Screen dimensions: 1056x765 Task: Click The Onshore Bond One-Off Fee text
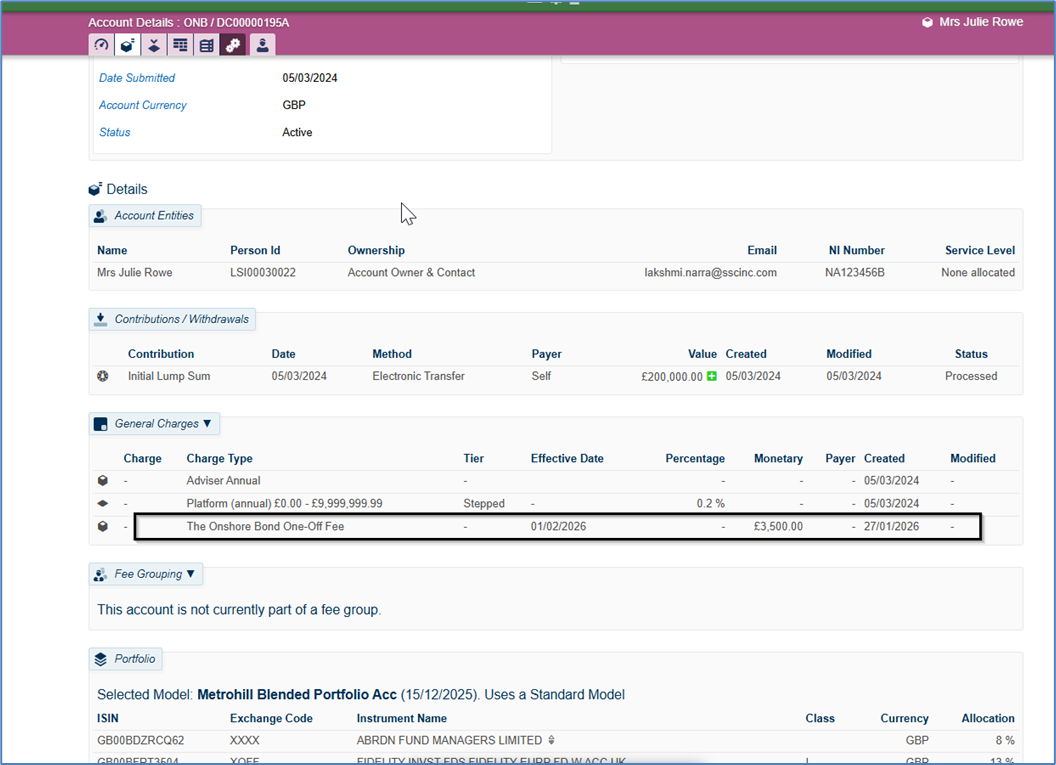click(265, 526)
